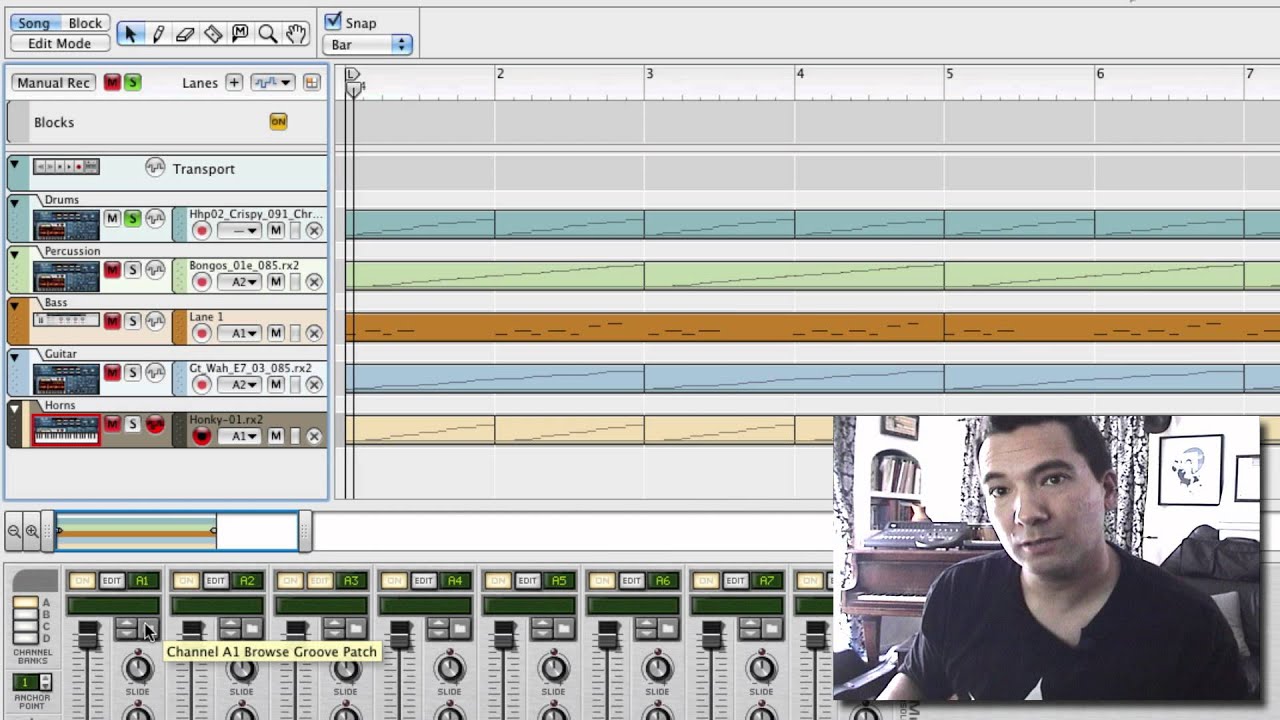Click the Bass track device icon
1280x720 pixels.
coord(66,321)
